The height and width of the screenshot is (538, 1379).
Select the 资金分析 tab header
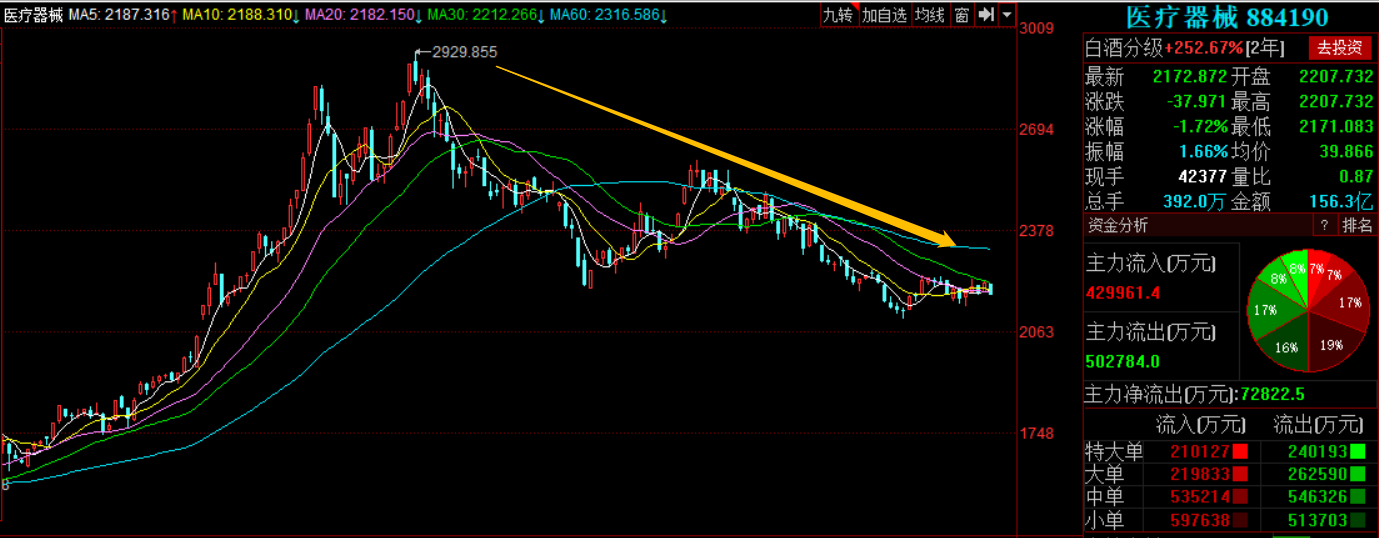(1118, 225)
